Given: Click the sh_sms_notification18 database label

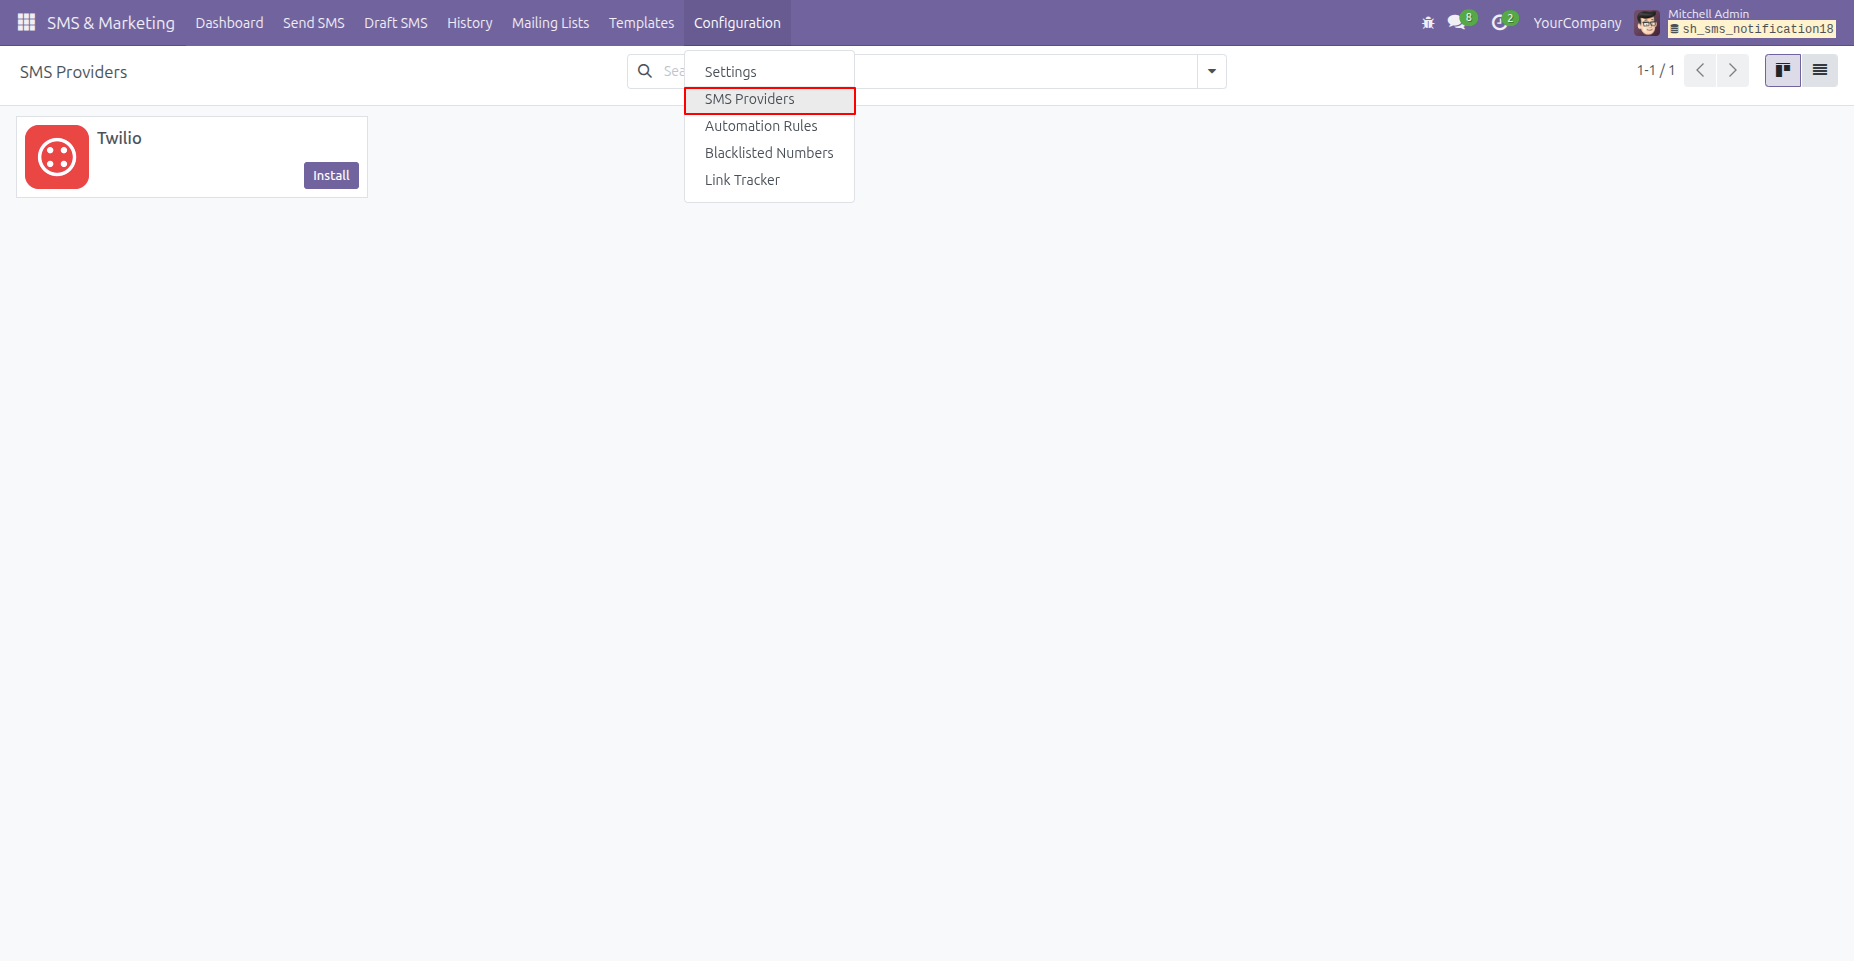Looking at the screenshot, I should [1752, 30].
